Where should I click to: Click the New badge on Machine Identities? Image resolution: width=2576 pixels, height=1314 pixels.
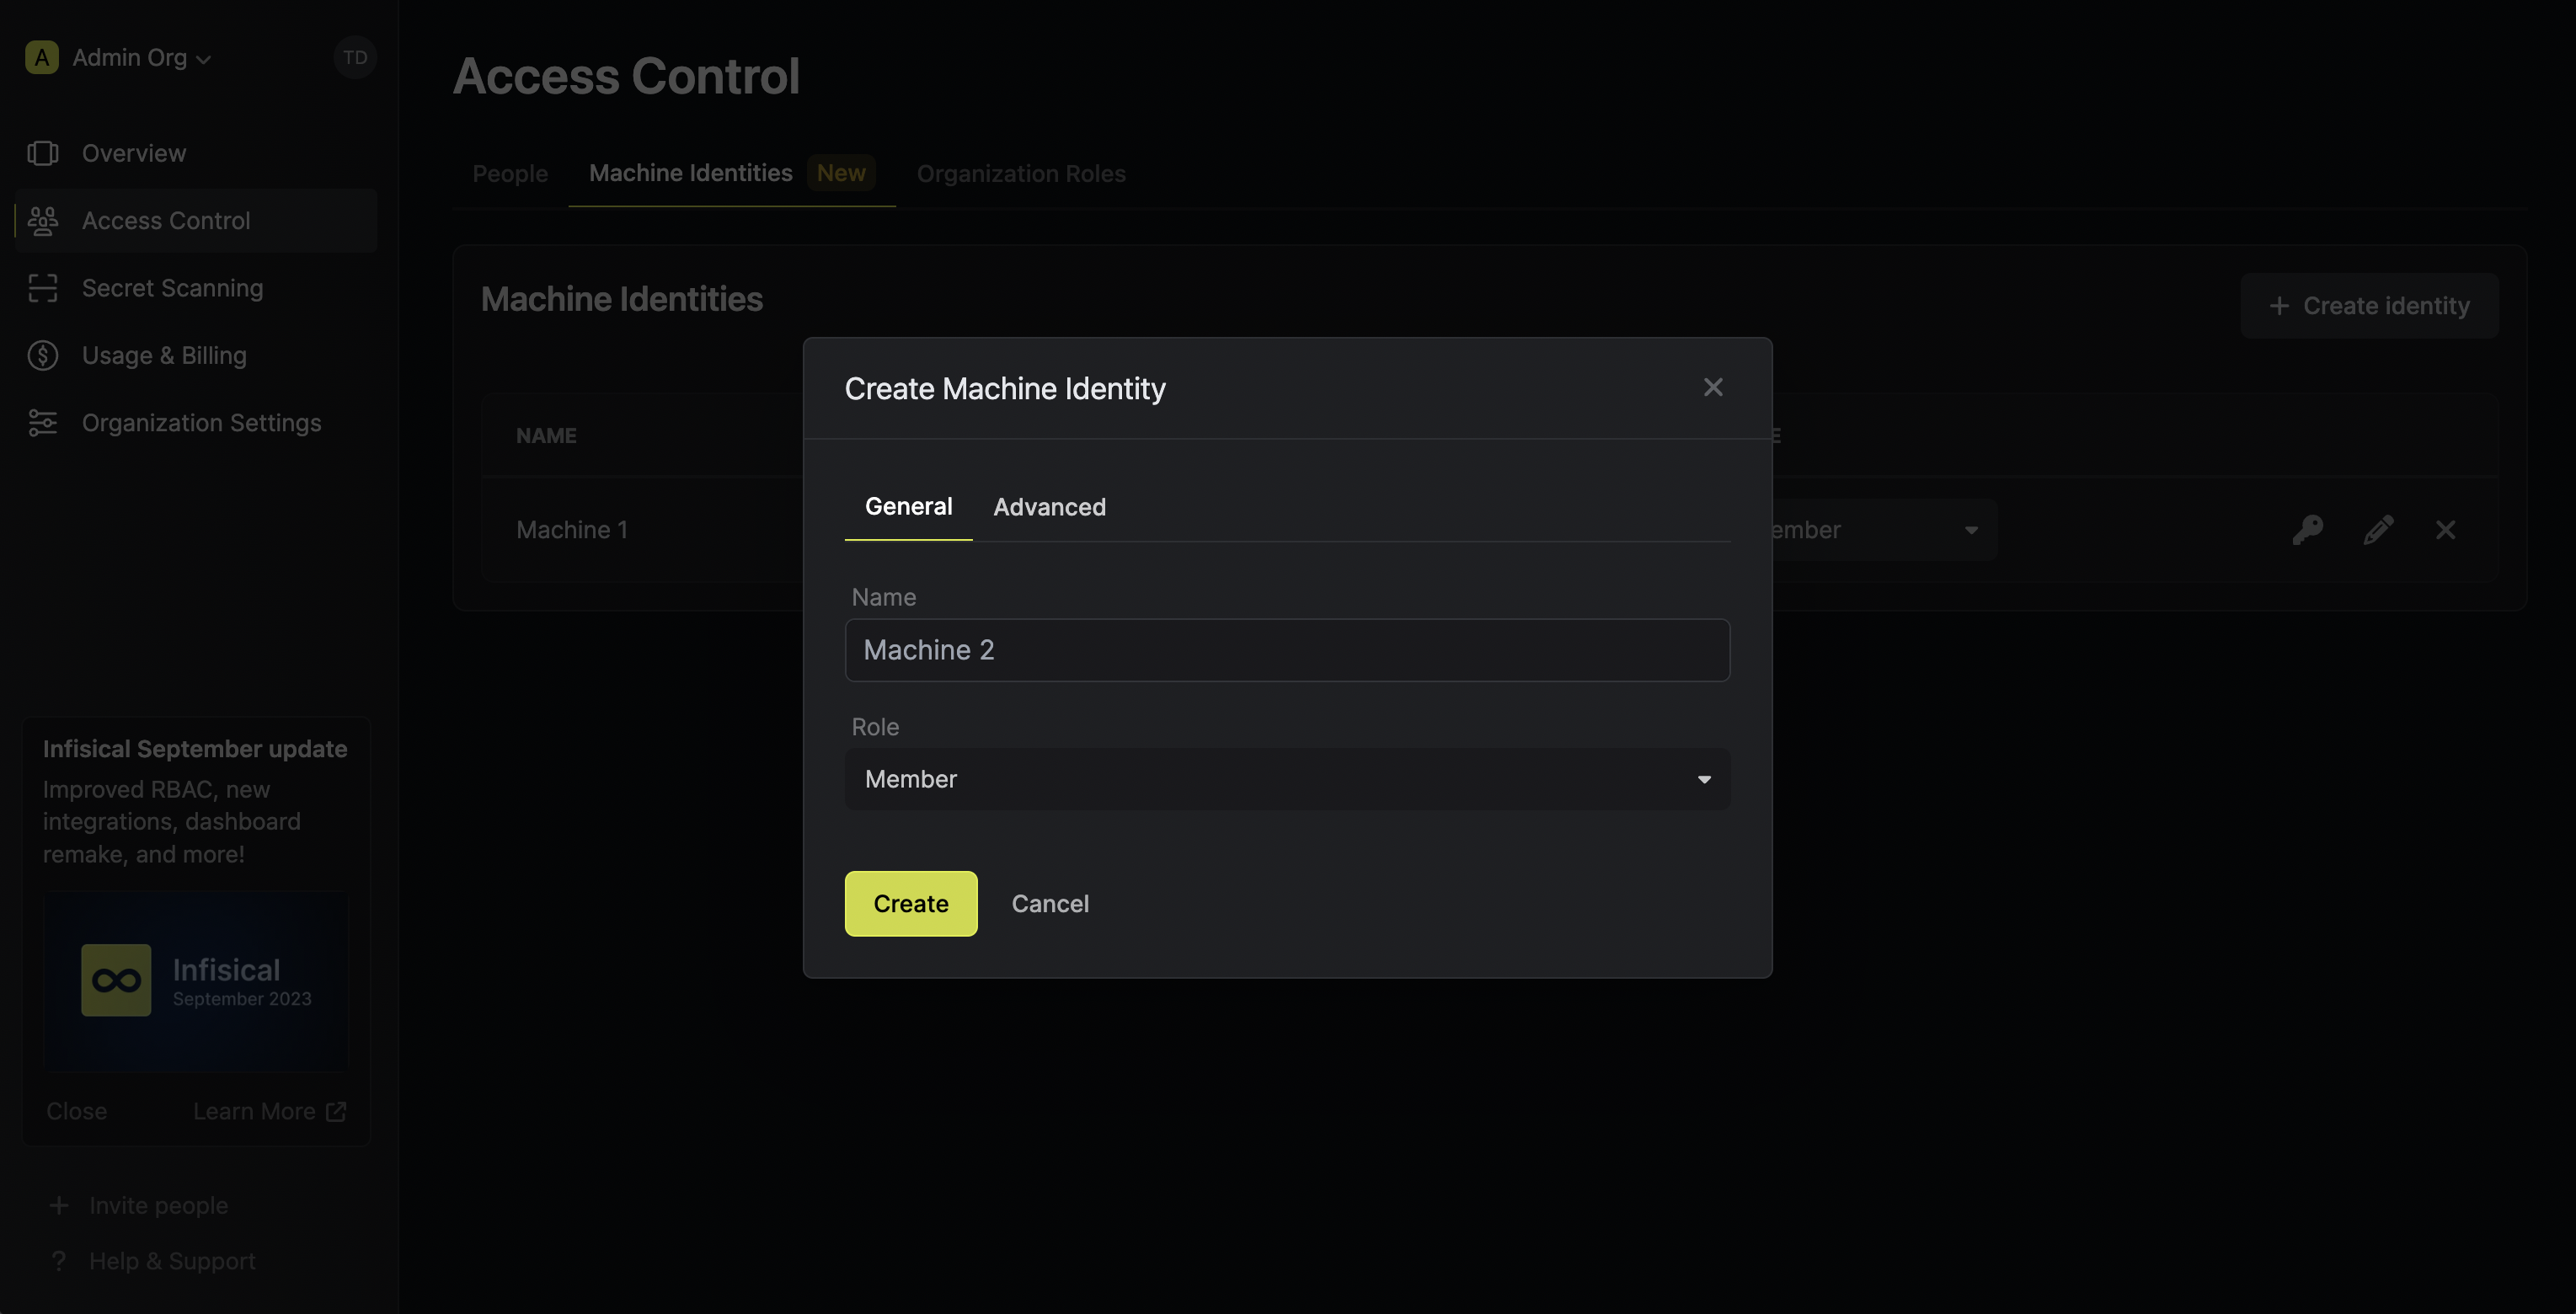click(841, 173)
